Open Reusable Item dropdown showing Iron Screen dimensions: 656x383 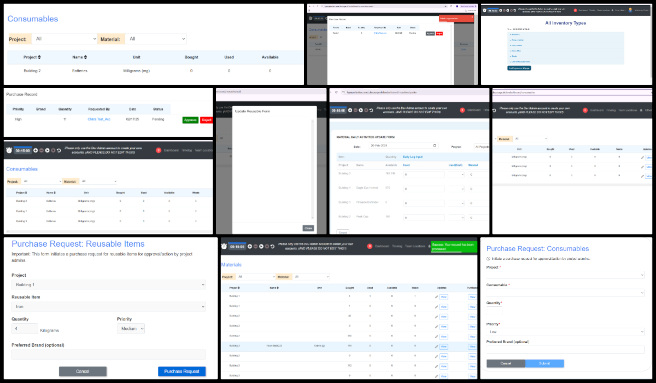(x=109, y=307)
